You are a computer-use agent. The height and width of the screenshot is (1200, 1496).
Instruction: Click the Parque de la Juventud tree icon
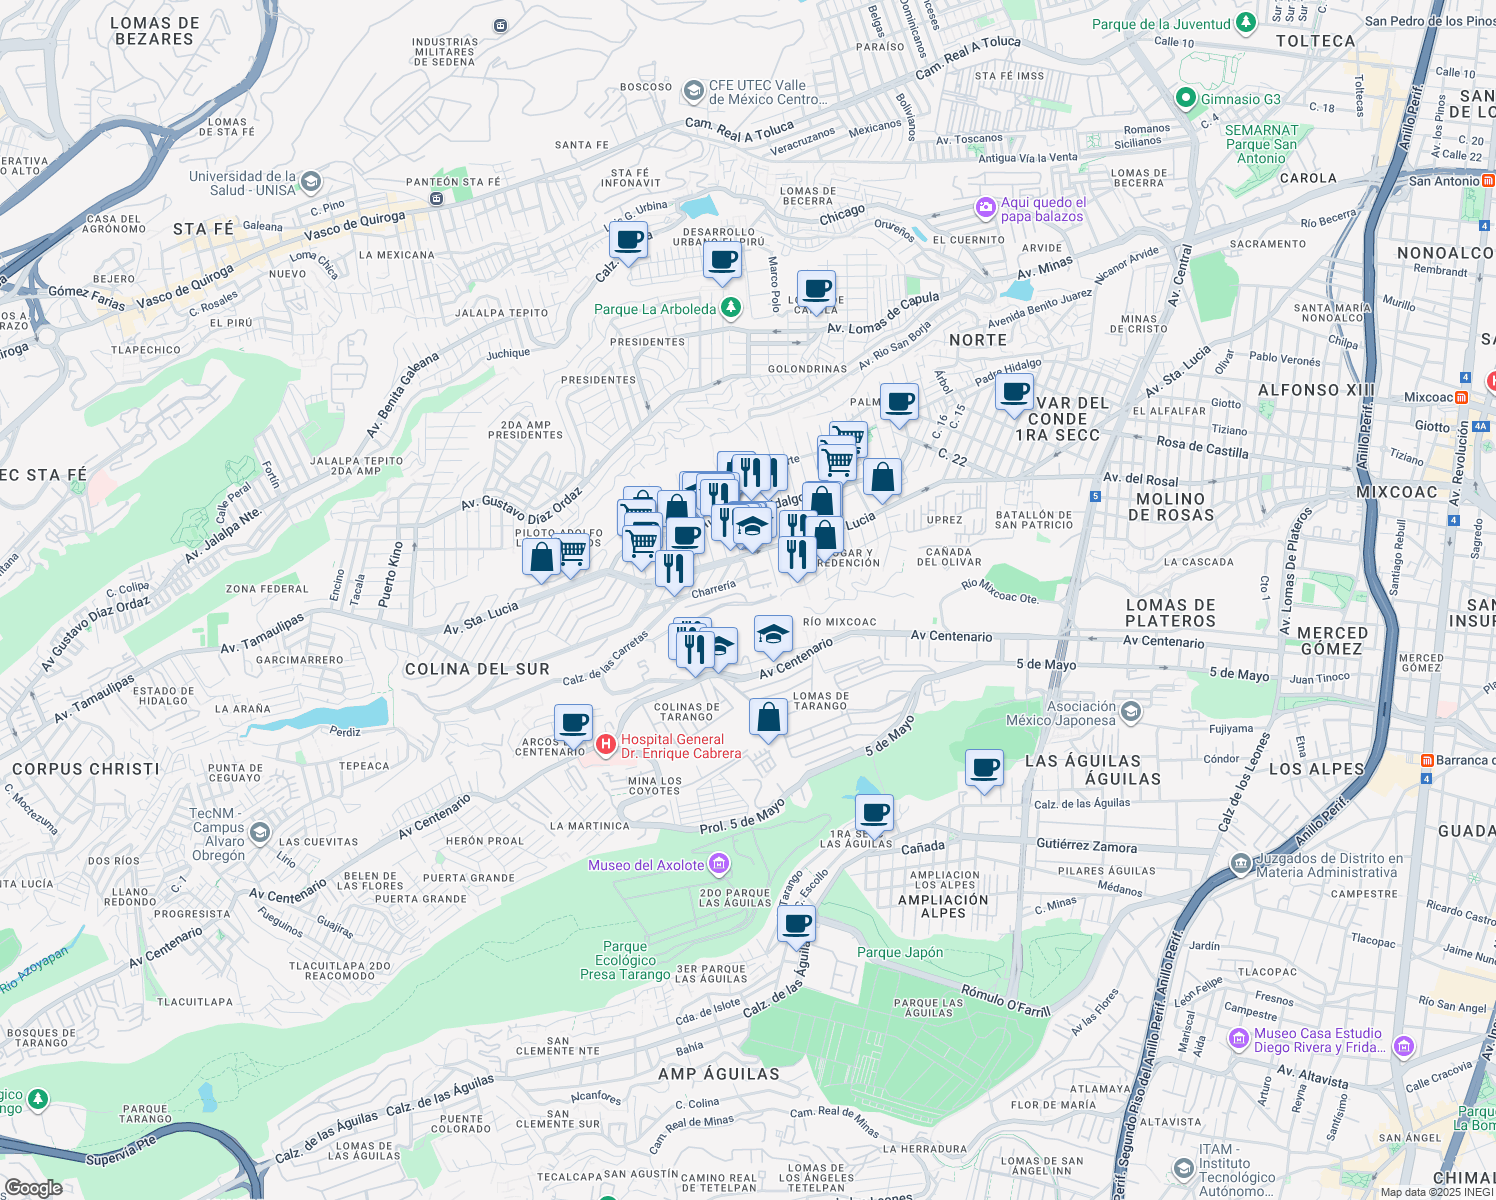click(1244, 20)
